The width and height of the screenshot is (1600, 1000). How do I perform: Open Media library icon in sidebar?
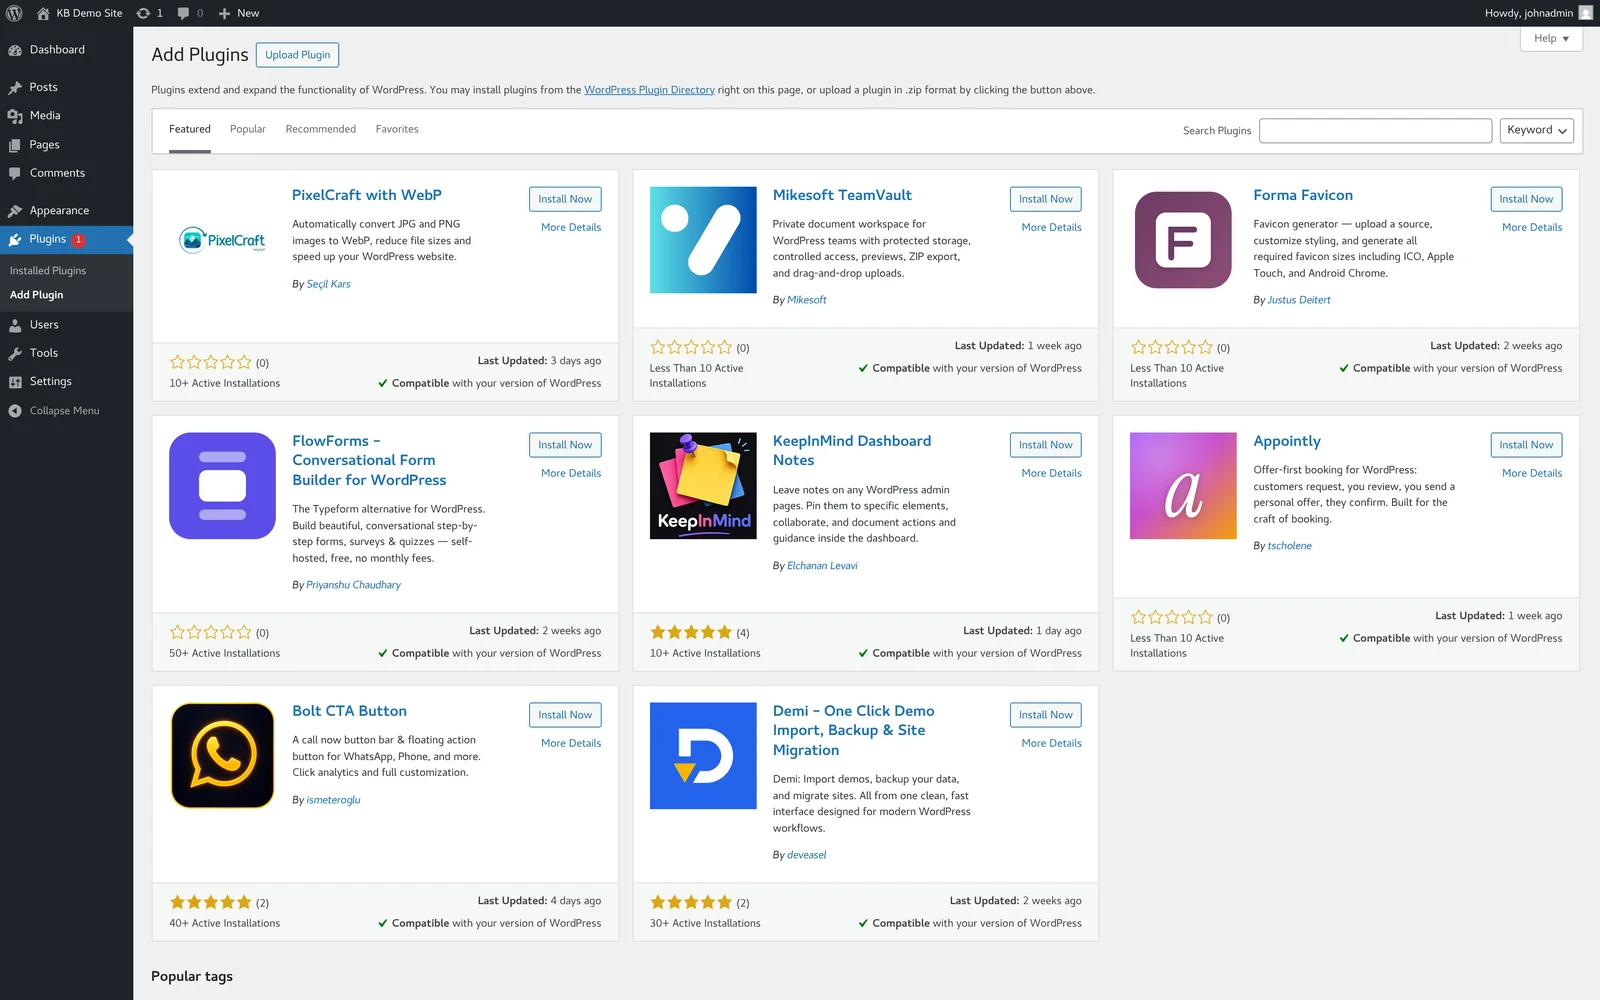15,116
